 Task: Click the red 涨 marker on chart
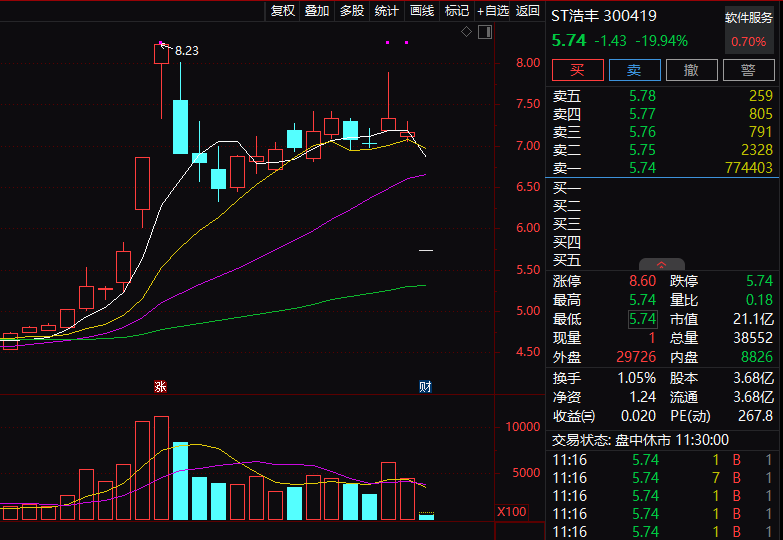pyautogui.click(x=159, y=386)
